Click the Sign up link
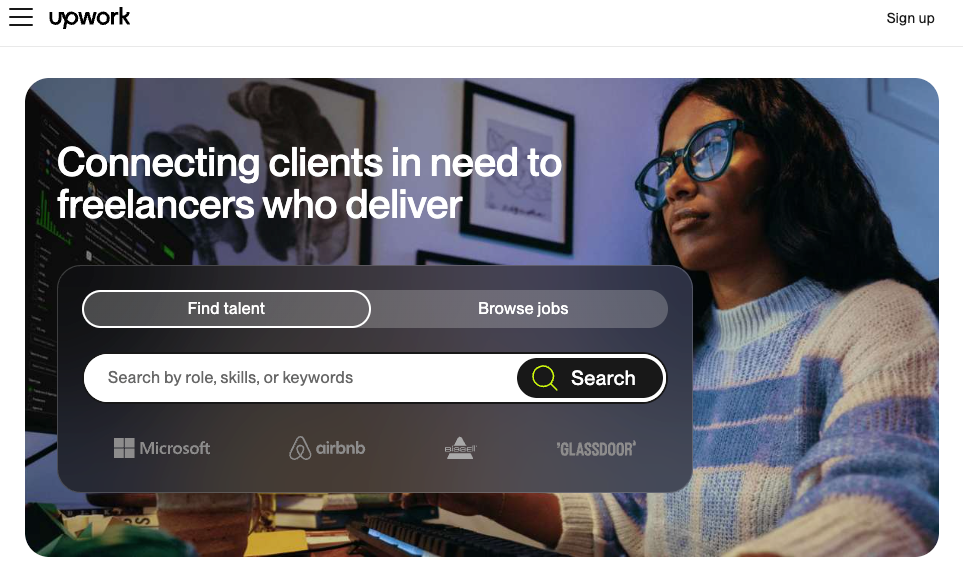 coord(910,18)
